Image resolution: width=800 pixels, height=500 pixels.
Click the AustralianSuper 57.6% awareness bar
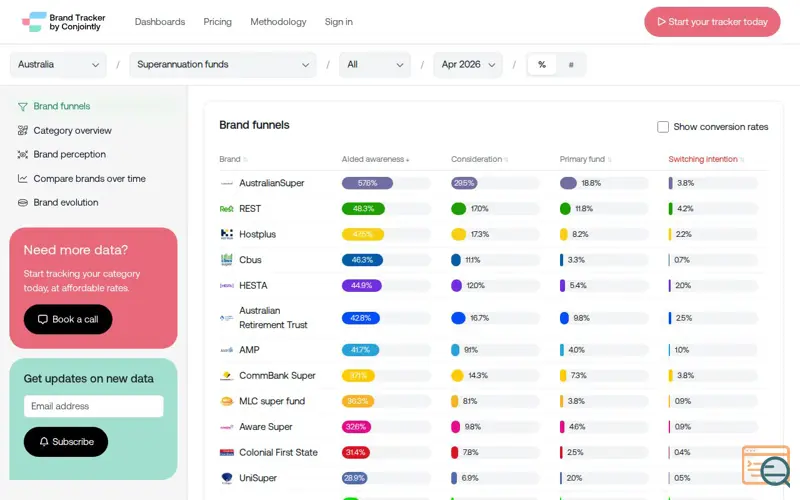point(367,183)
